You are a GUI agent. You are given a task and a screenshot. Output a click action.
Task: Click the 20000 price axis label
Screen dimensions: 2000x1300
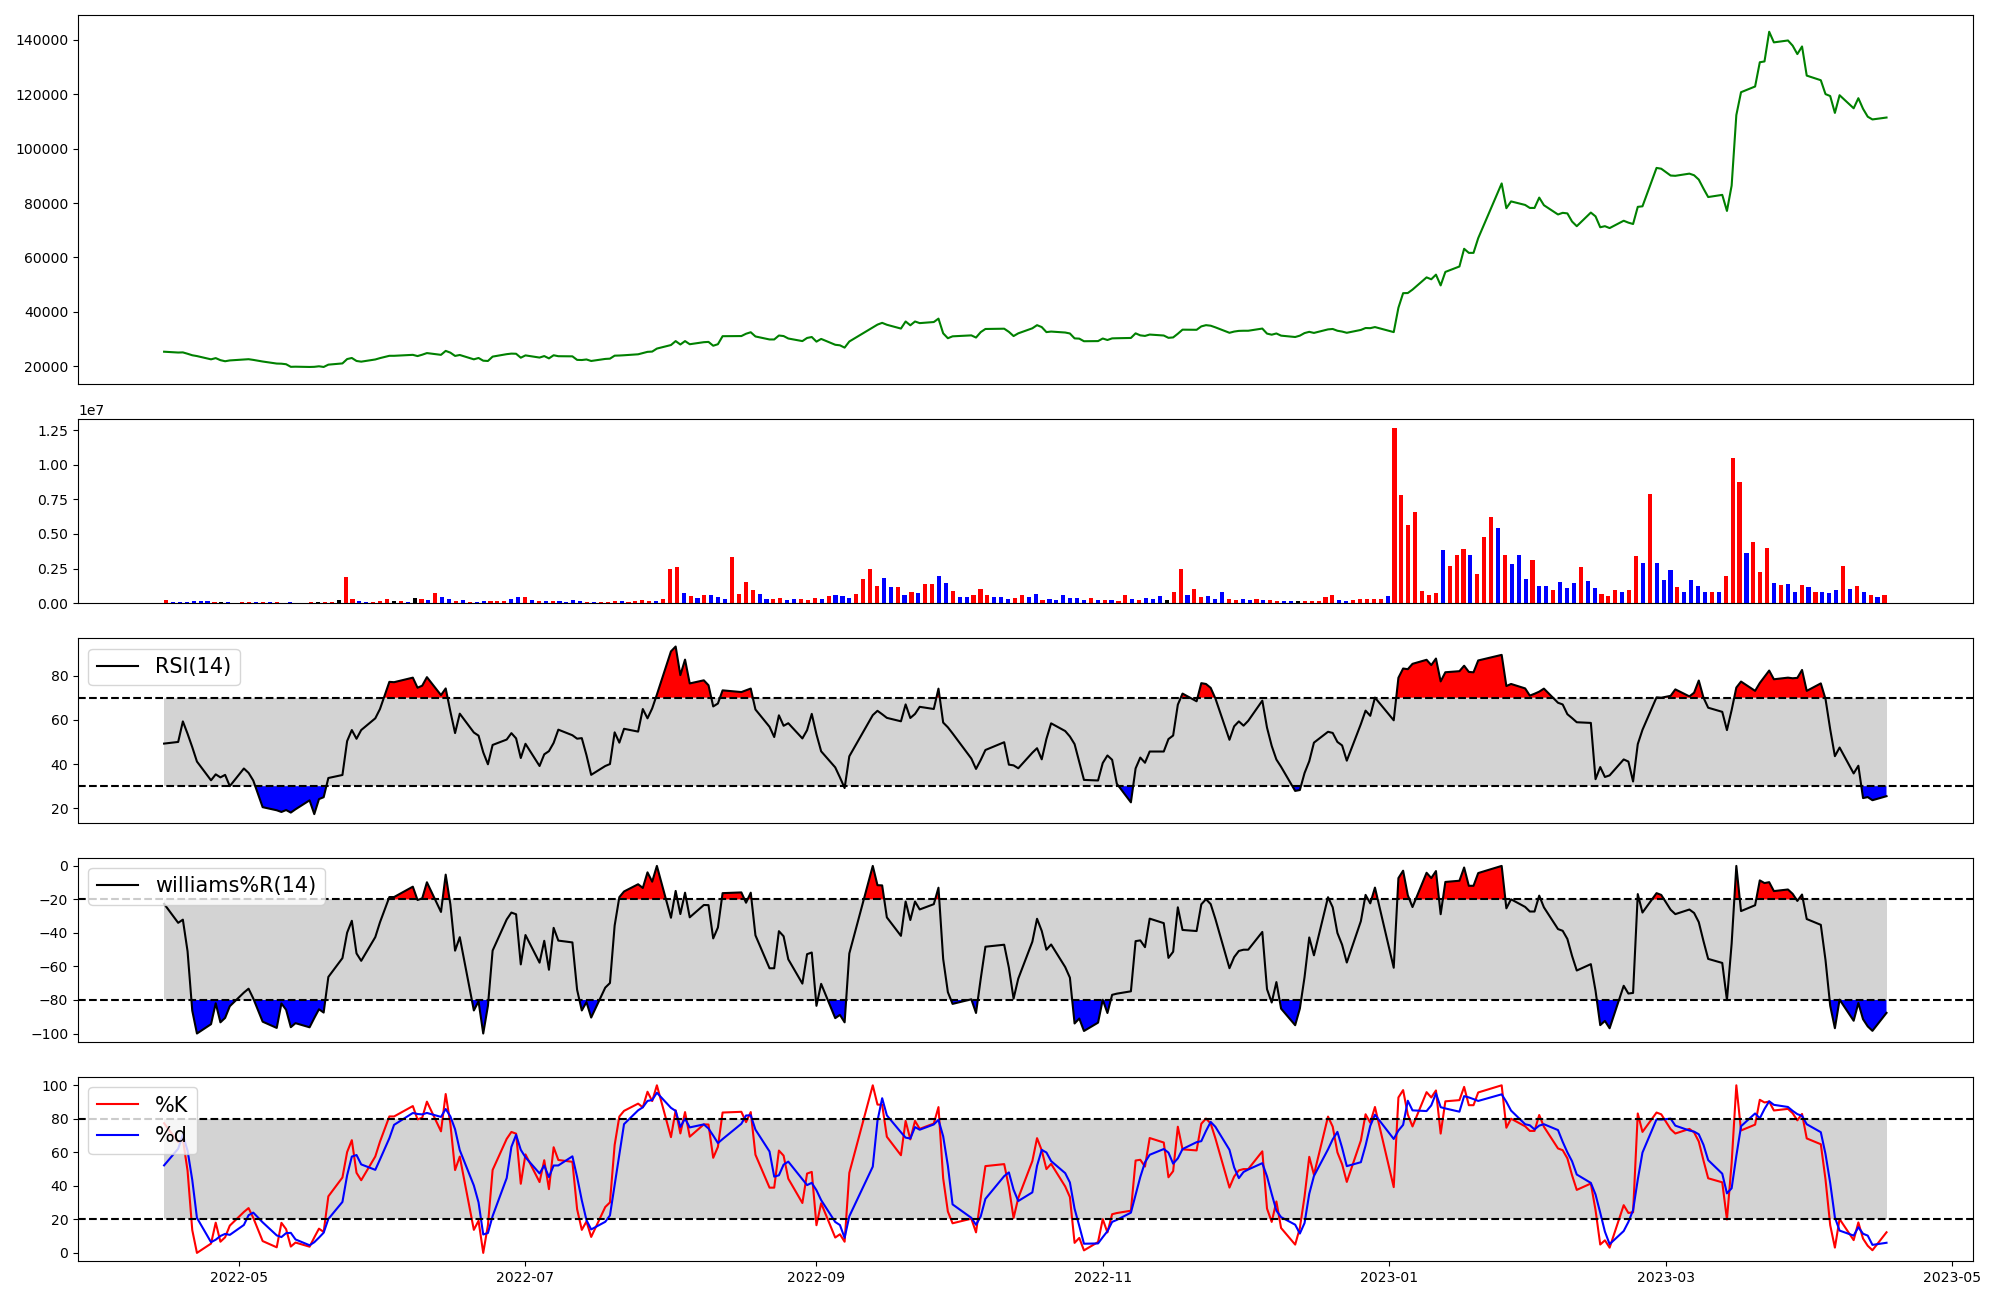pyautogui.click(x=46, y=367)
